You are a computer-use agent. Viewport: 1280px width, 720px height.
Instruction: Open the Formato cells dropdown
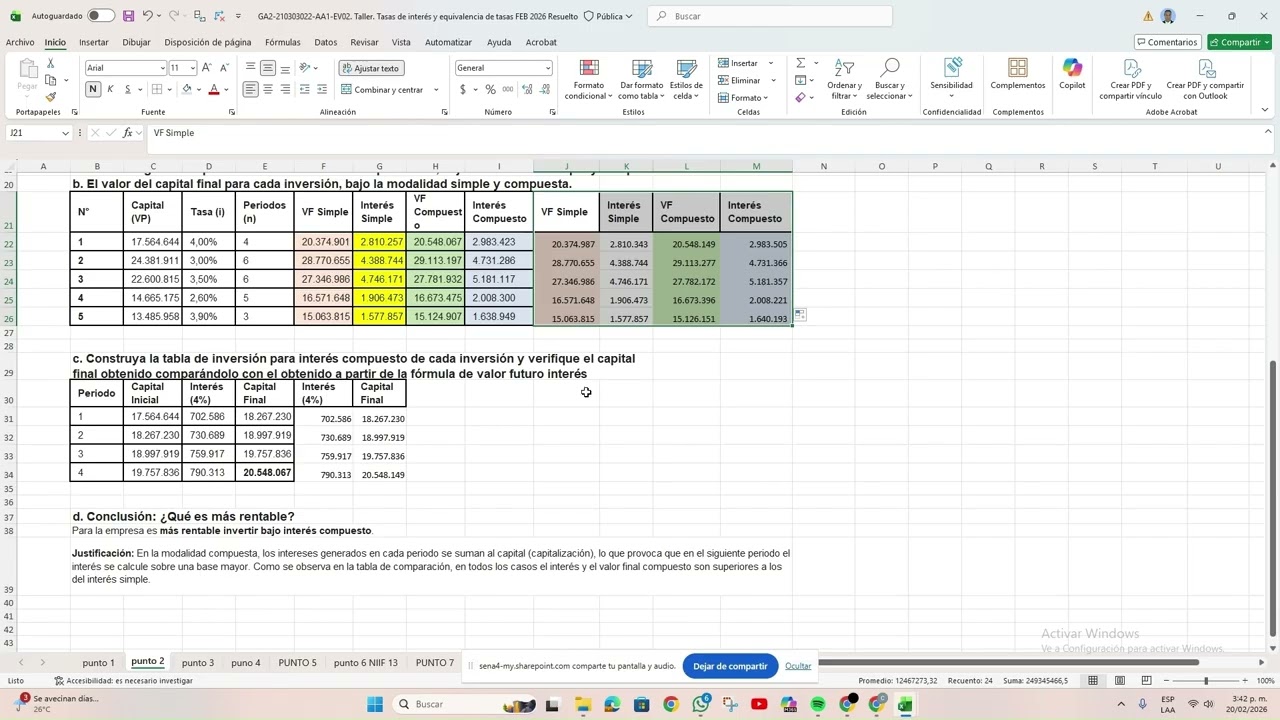(x=742, y=97)
